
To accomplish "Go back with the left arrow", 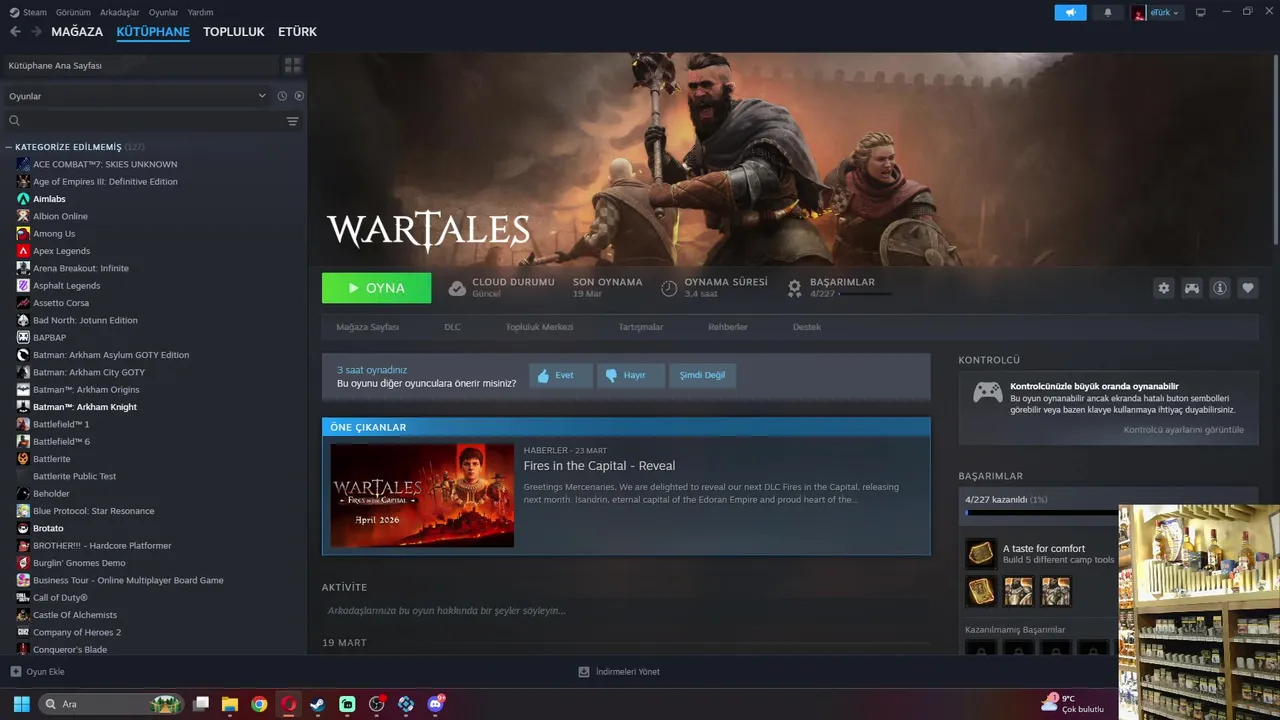I will pyautogui.click(x=15, y=32).
